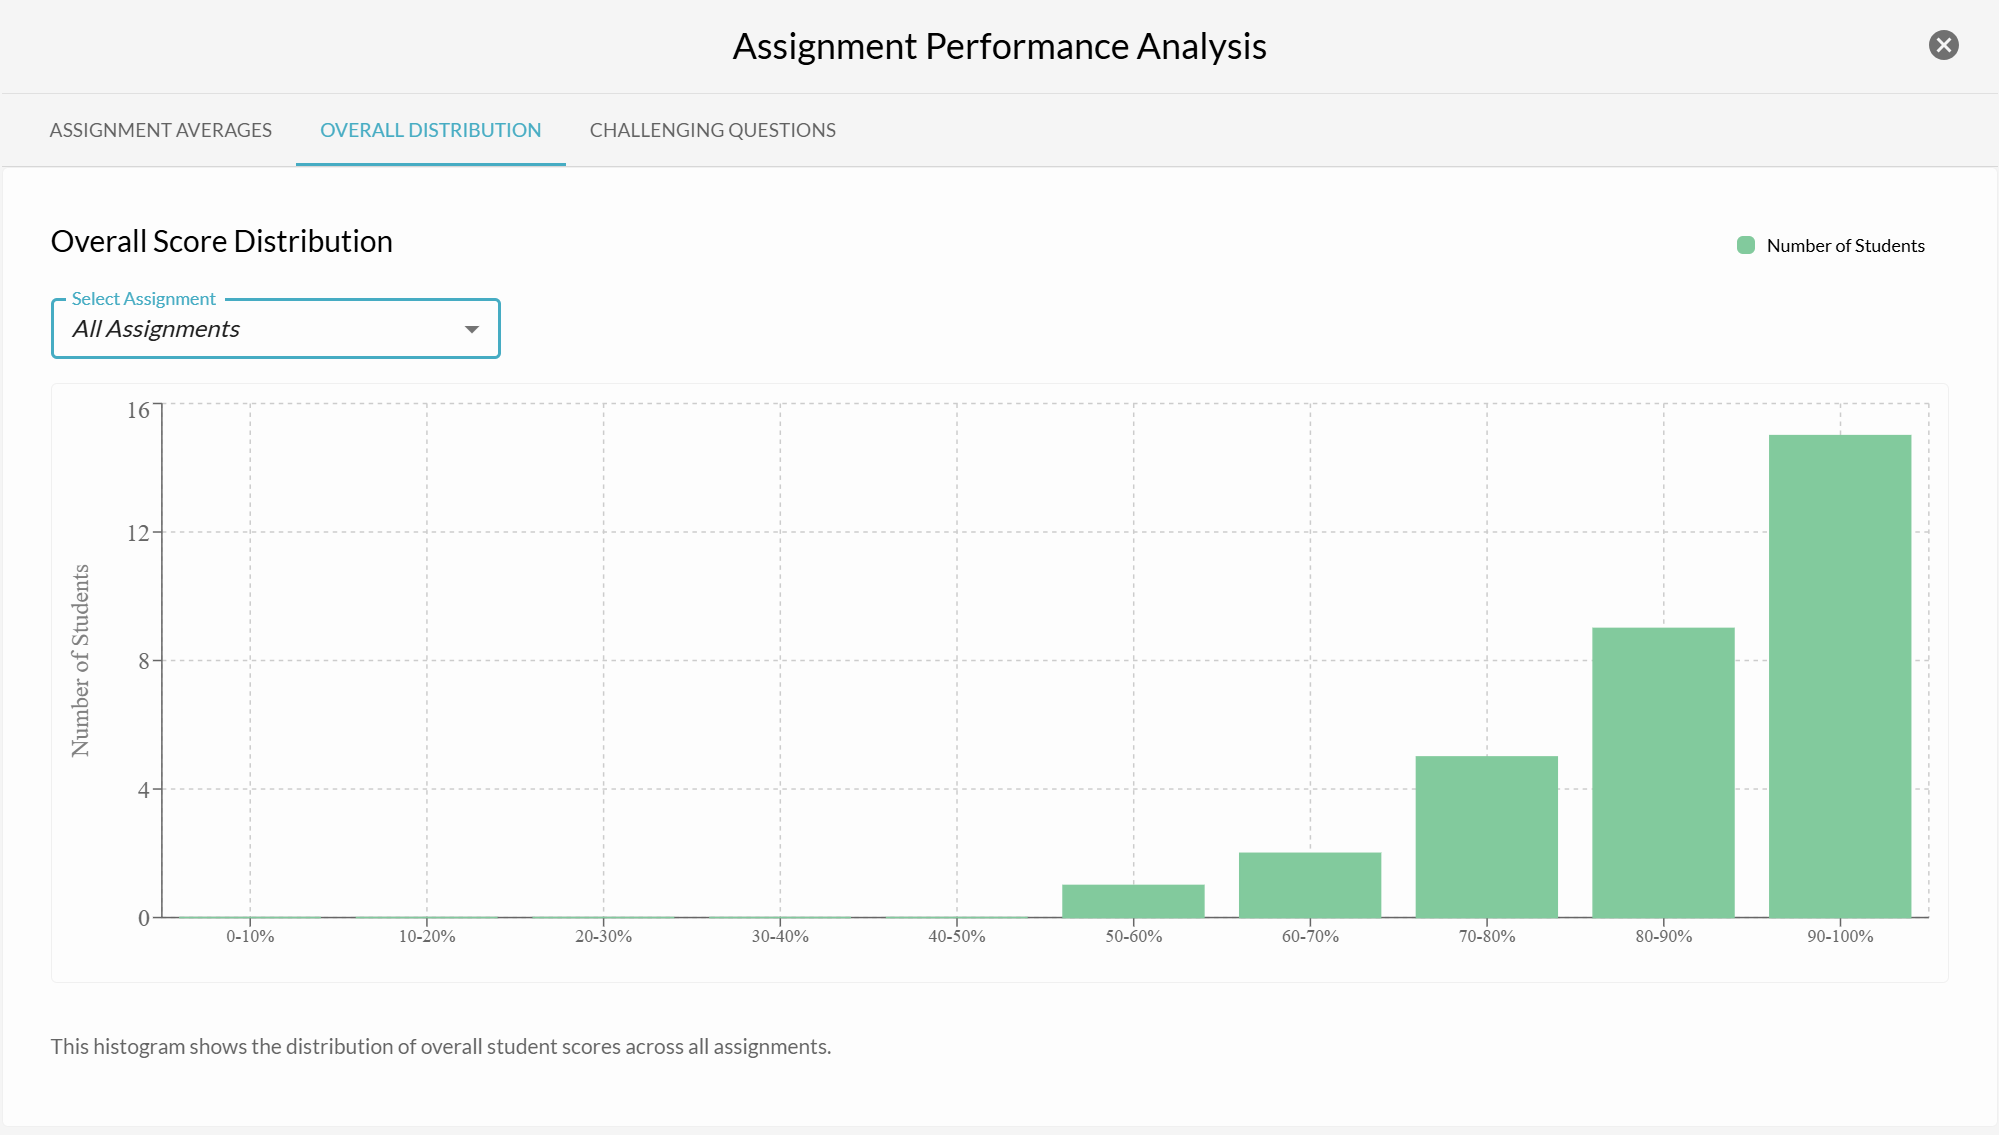Click the Number of Students legend label

[x=1845, y=245]
